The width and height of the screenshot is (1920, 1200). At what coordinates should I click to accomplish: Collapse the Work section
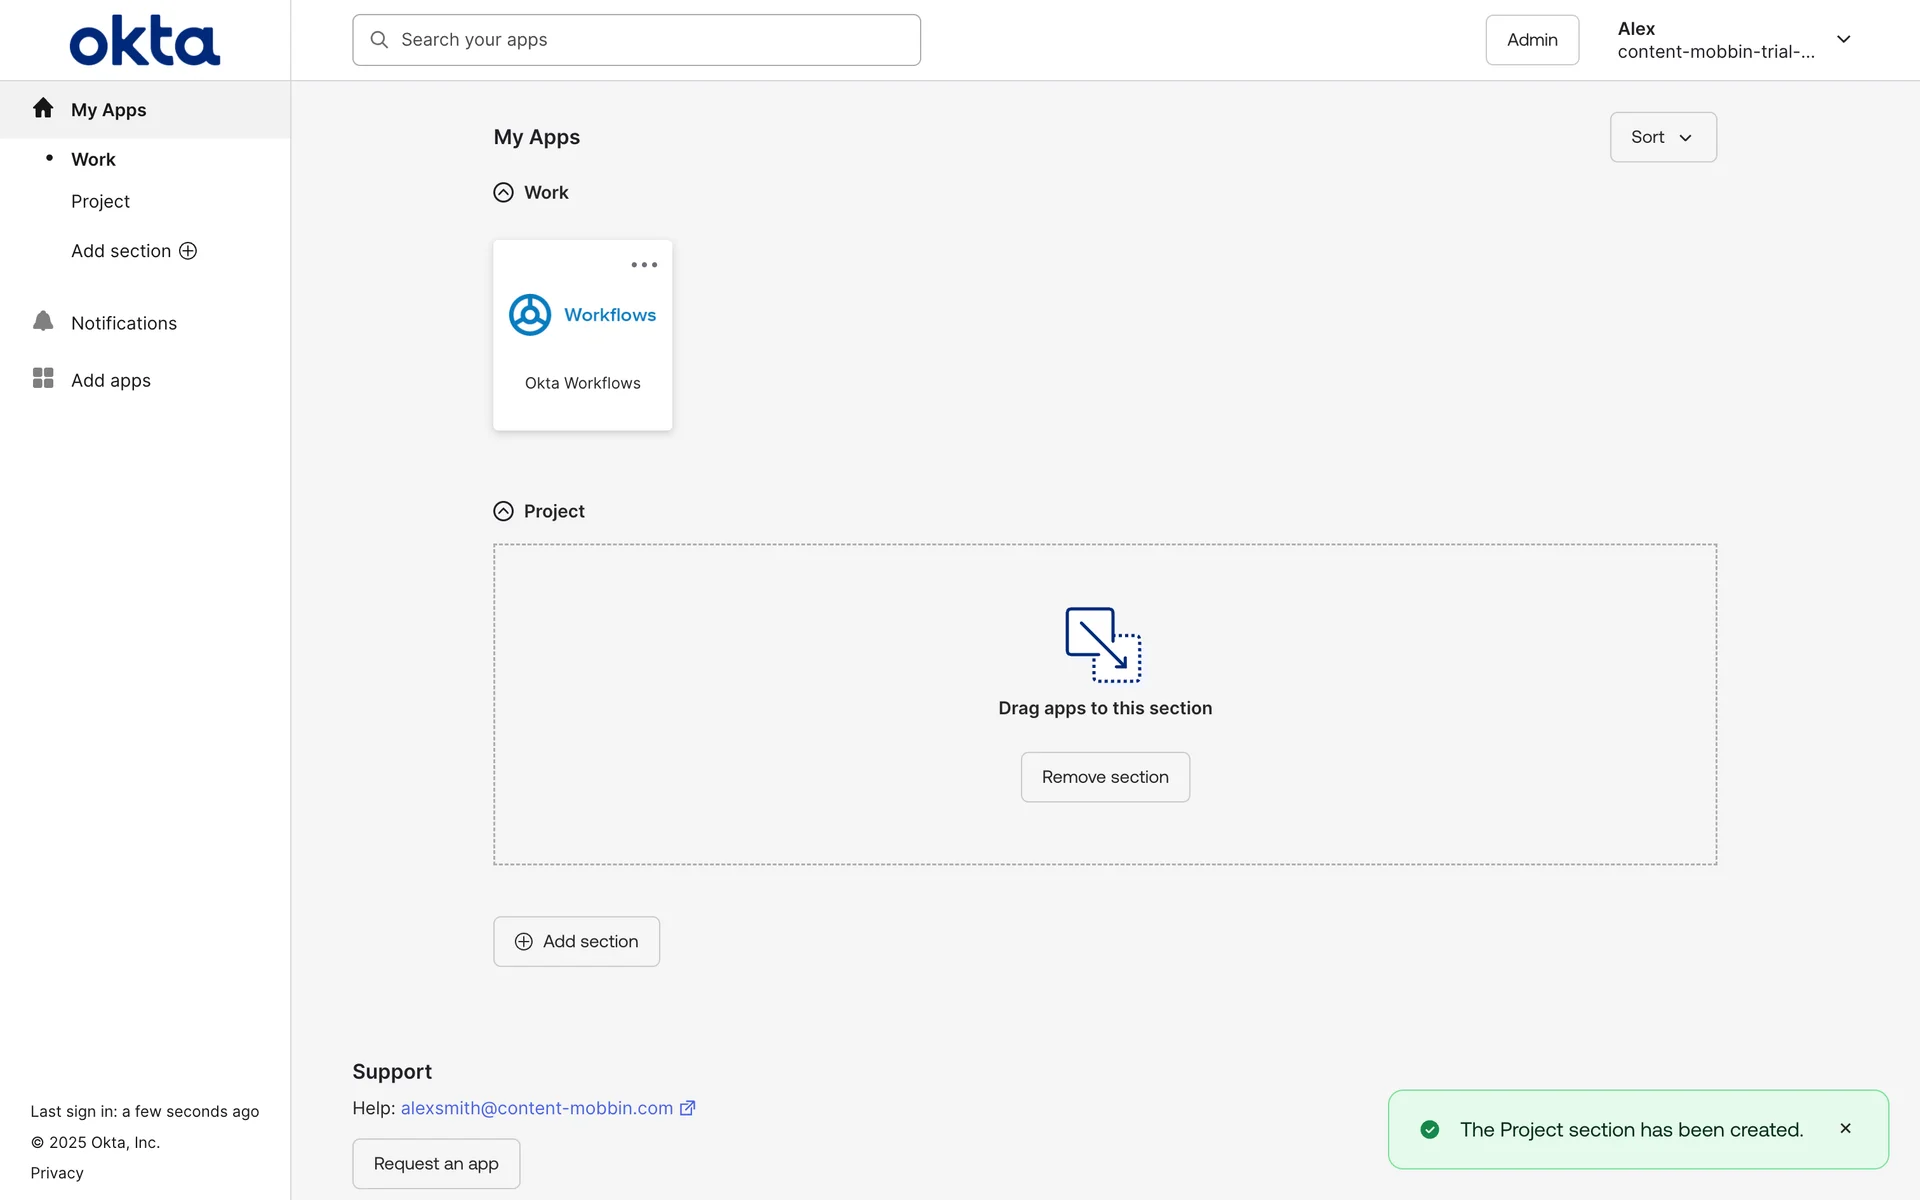(503, 192)
